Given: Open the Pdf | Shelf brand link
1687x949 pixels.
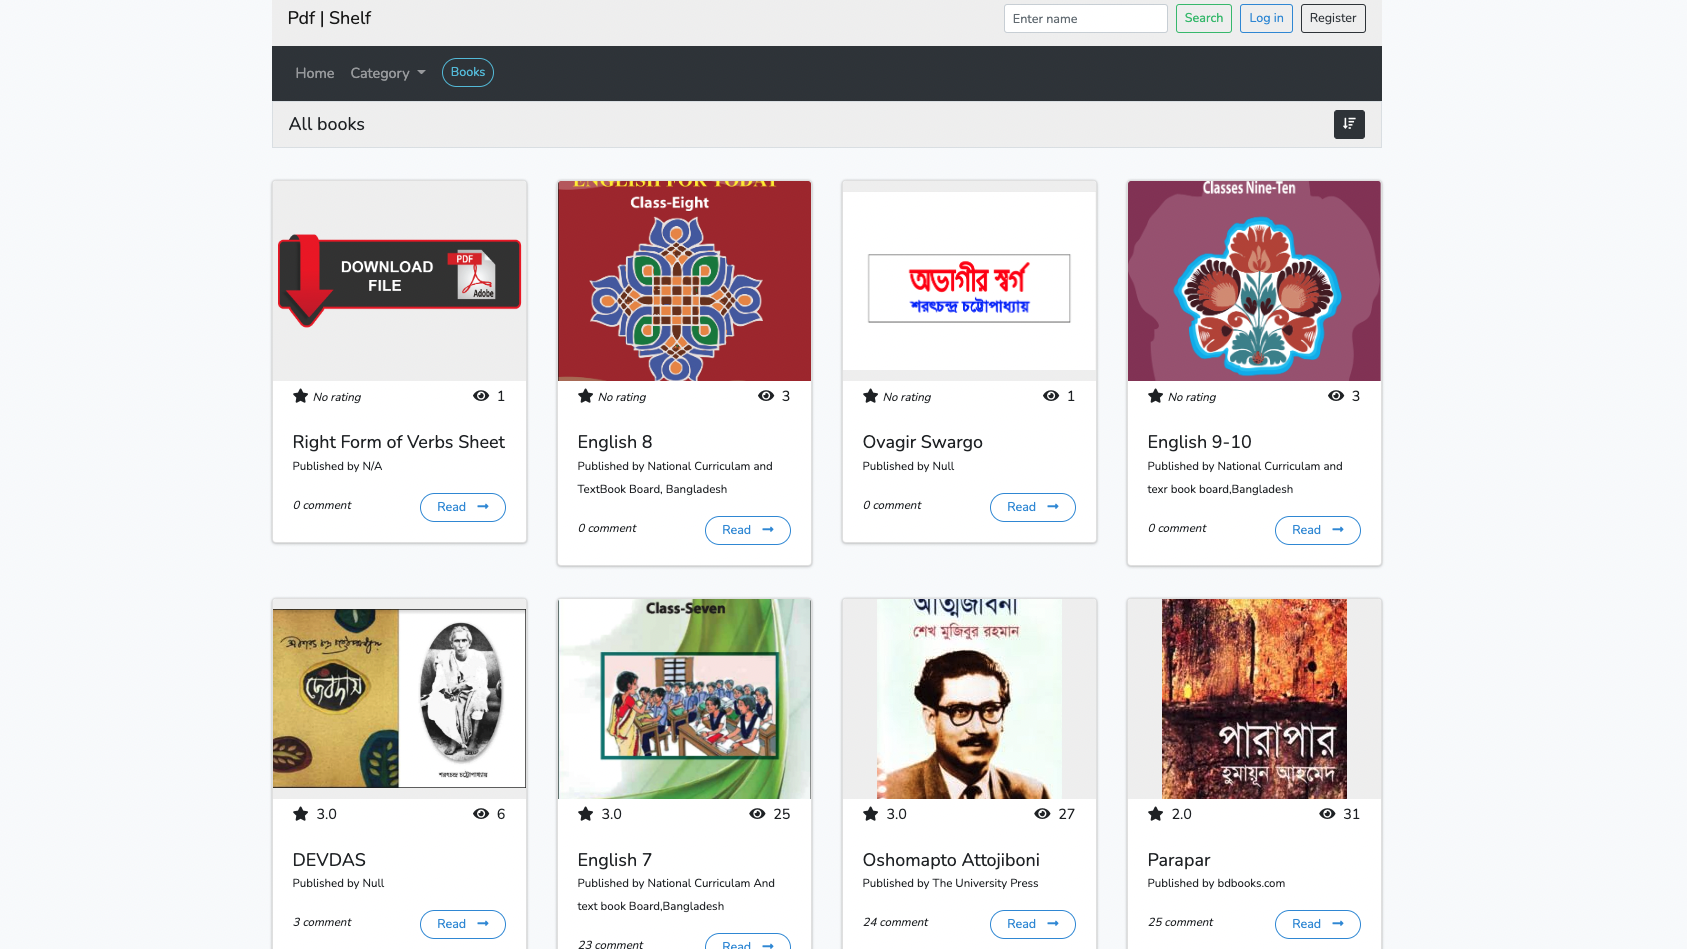Looking at the screenshot, I should (329, 18).
